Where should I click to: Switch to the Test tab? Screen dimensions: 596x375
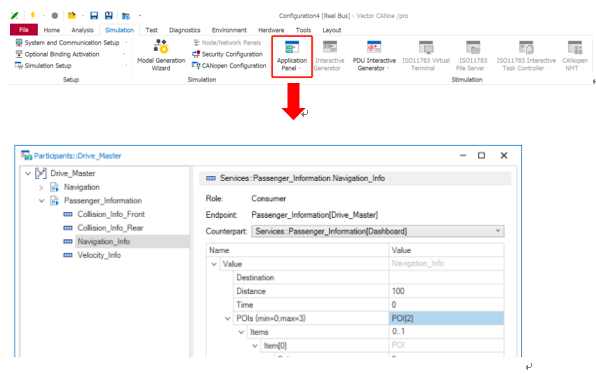point(151,30)
